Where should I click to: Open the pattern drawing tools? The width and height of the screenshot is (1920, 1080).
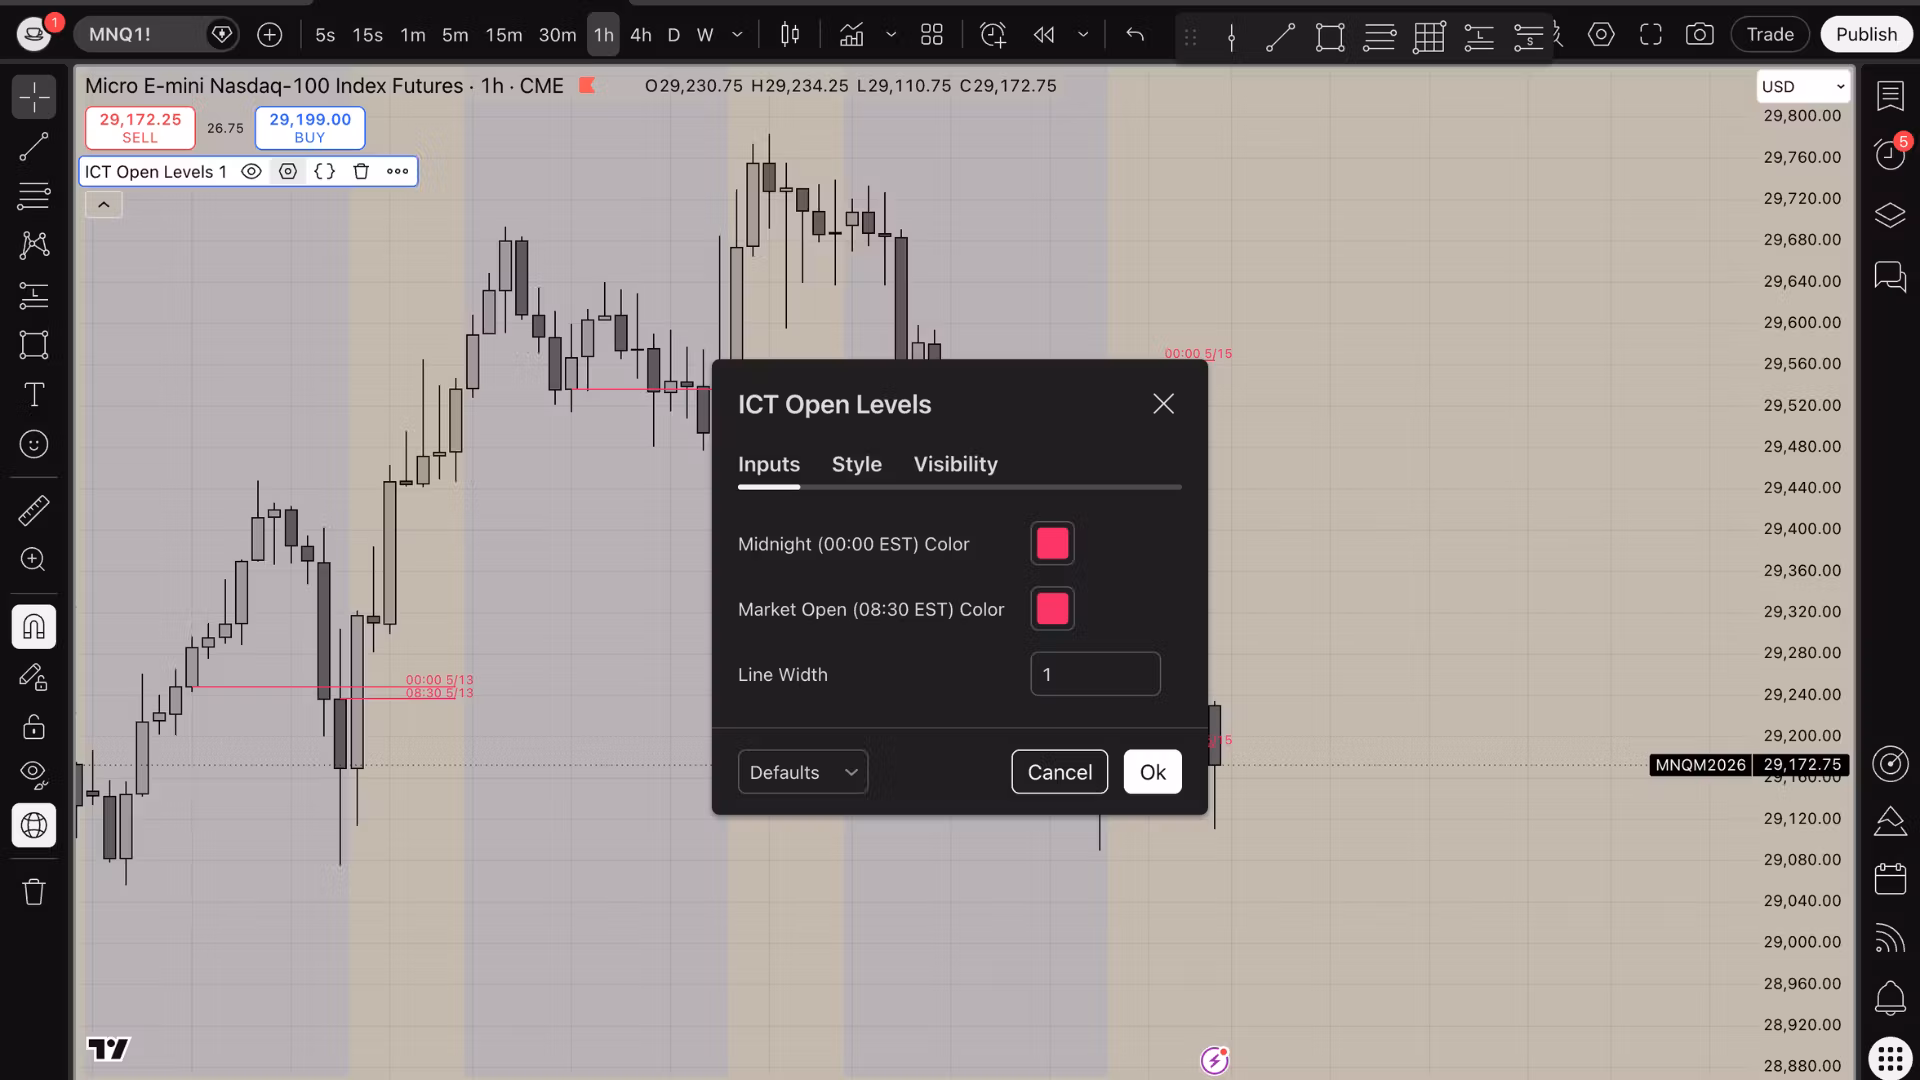[x=34, y=245]
